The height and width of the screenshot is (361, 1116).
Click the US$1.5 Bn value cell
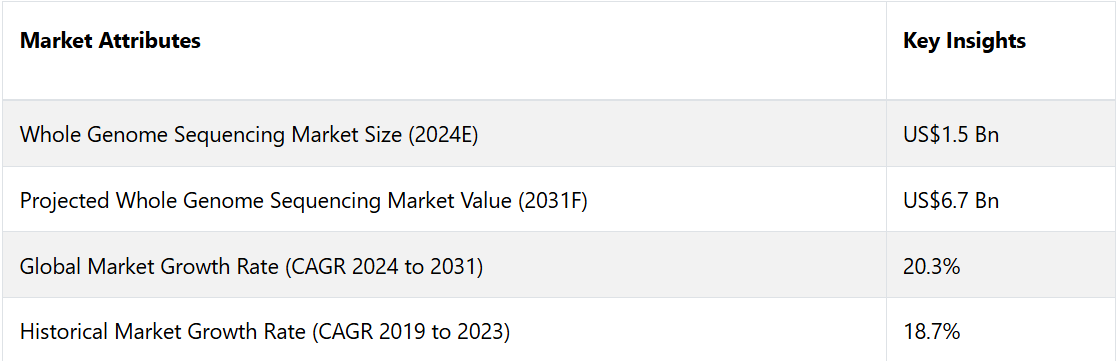pos(951,134)
